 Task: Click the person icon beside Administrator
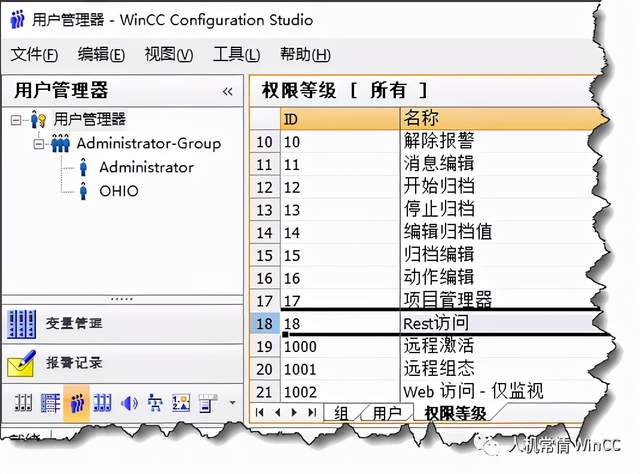[83, 167]
